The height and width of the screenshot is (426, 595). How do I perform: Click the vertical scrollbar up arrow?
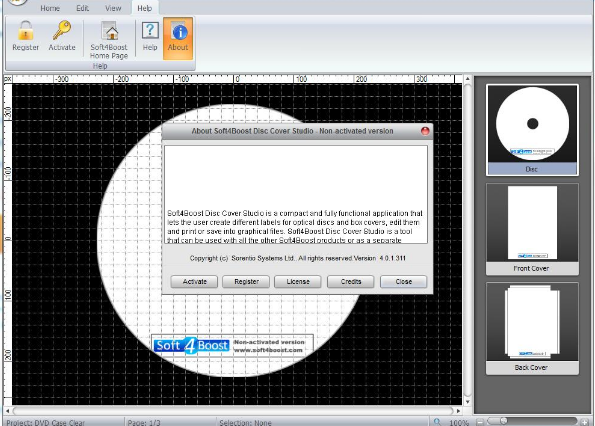(468, 79)
